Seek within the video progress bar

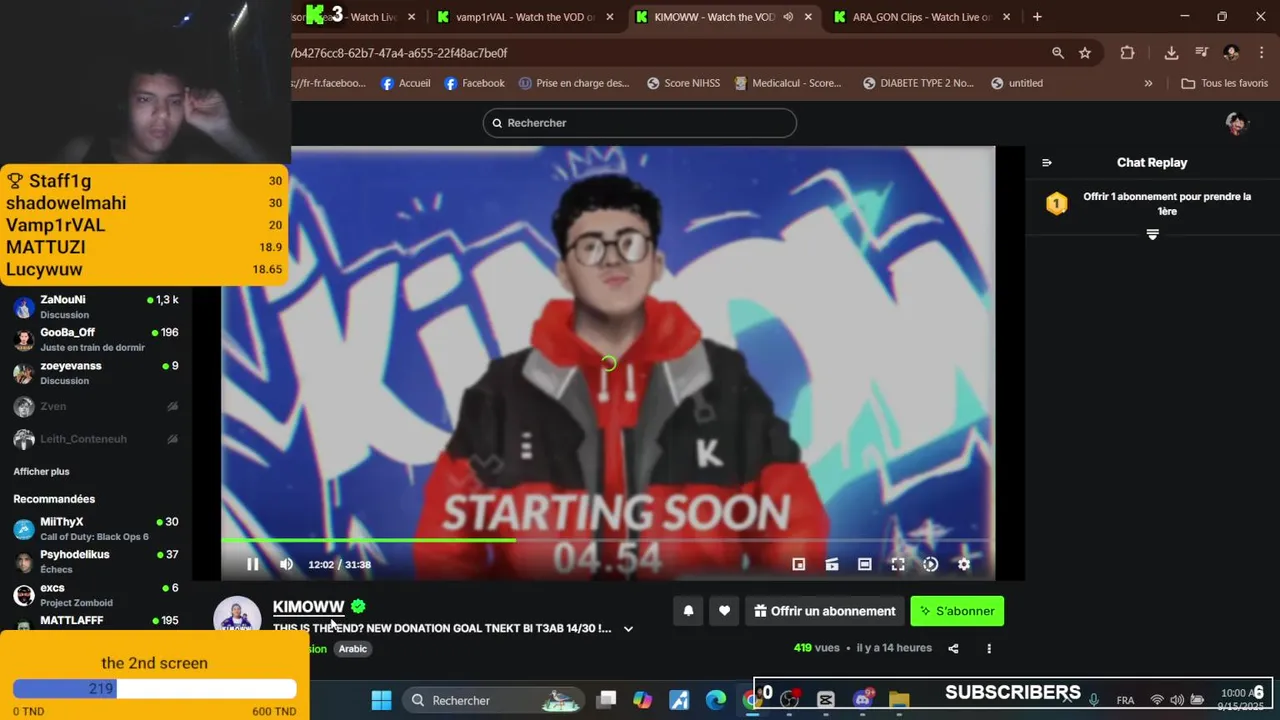point(608,541)
